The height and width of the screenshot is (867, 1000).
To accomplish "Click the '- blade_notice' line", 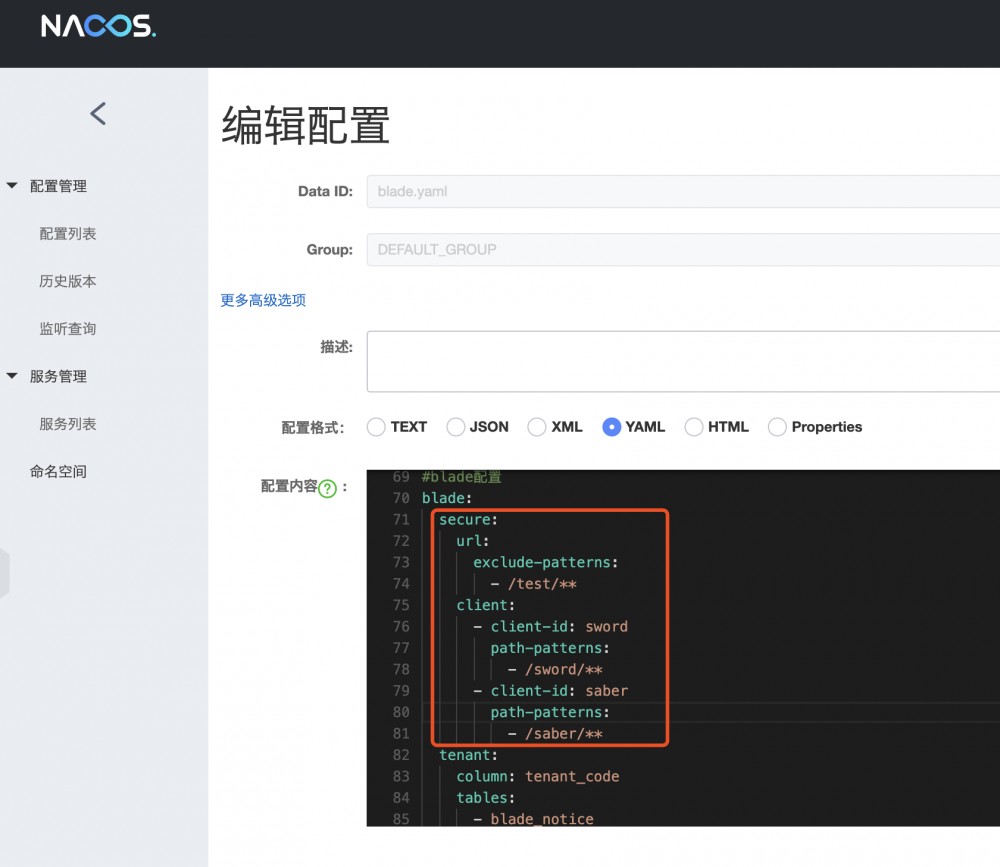I will click(534, 819).
